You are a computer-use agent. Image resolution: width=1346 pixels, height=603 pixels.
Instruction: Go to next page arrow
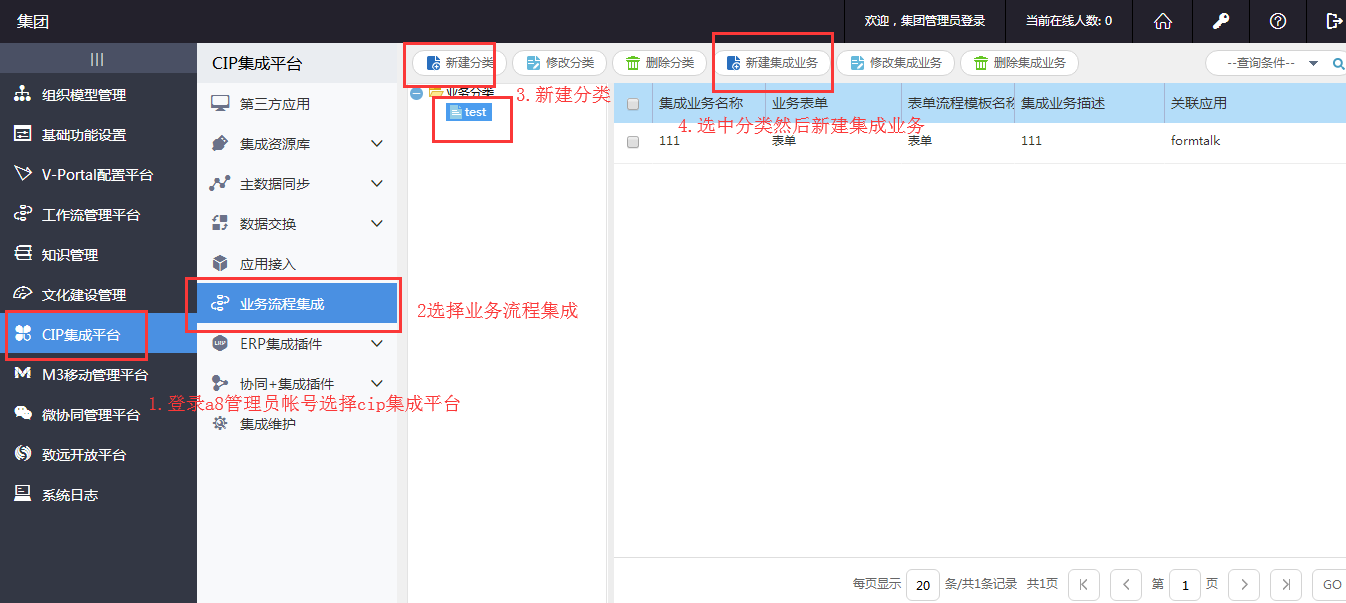[1243, 584]
